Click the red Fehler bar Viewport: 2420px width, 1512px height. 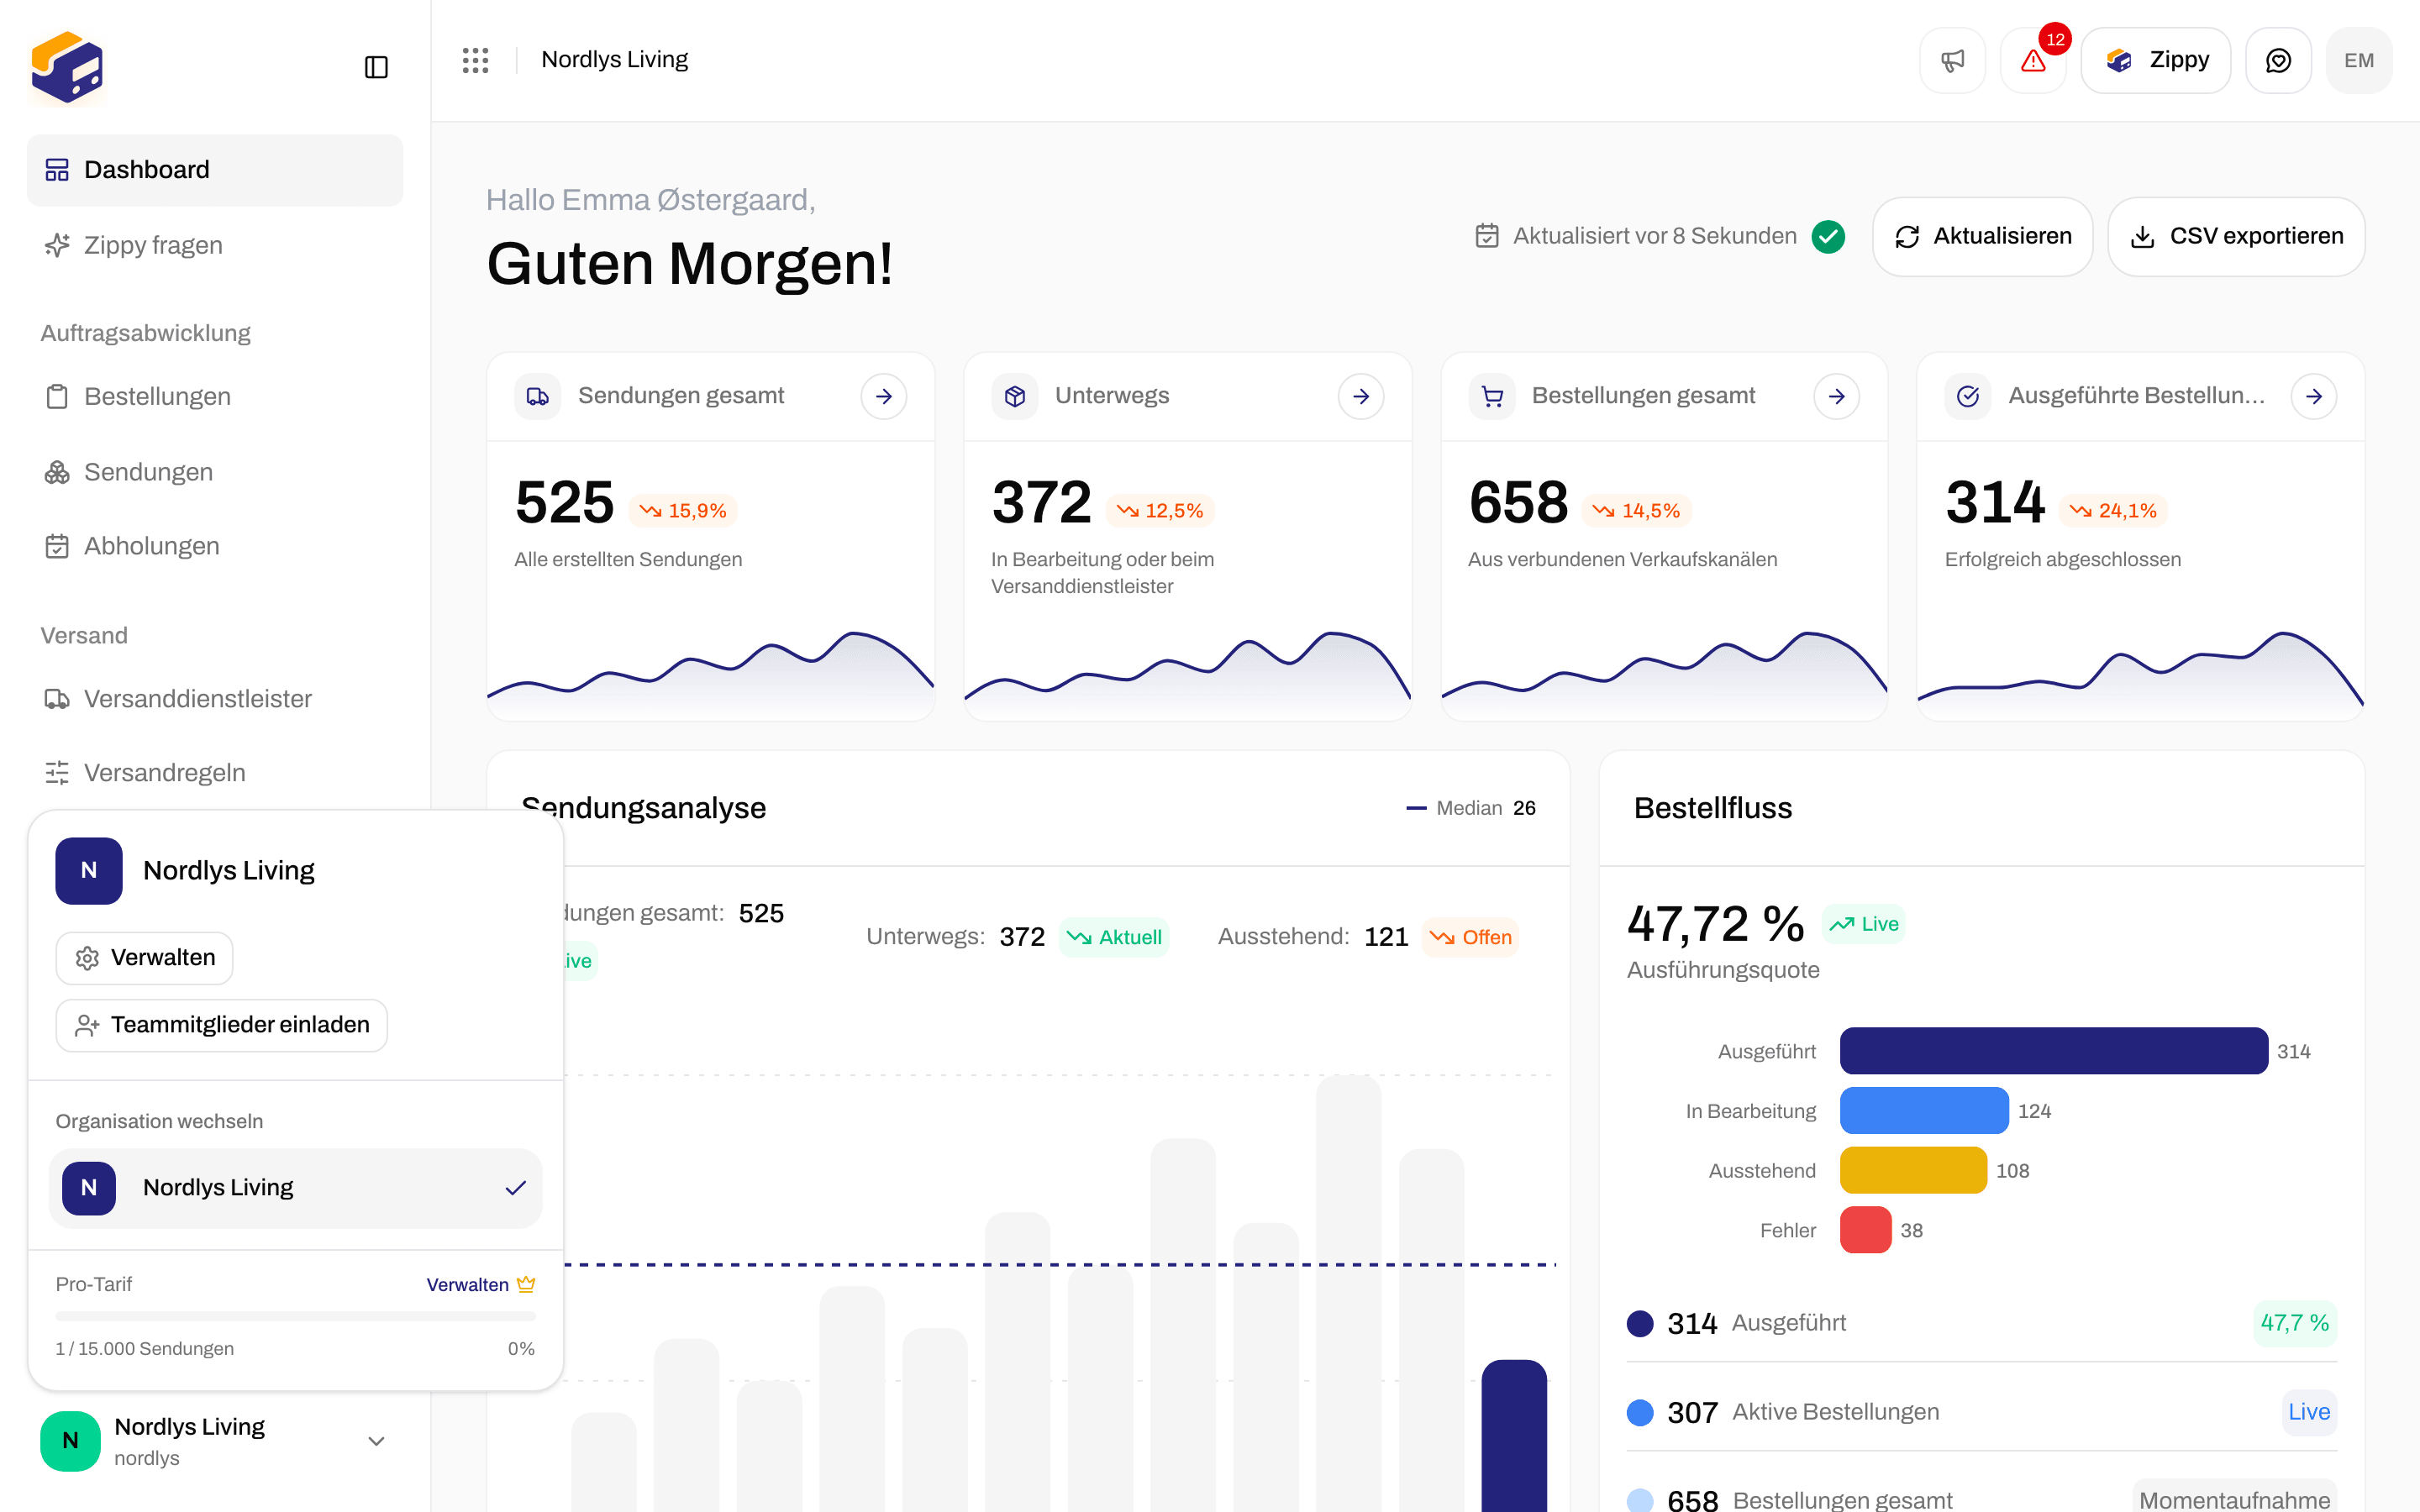(x=1865, y=1230)
